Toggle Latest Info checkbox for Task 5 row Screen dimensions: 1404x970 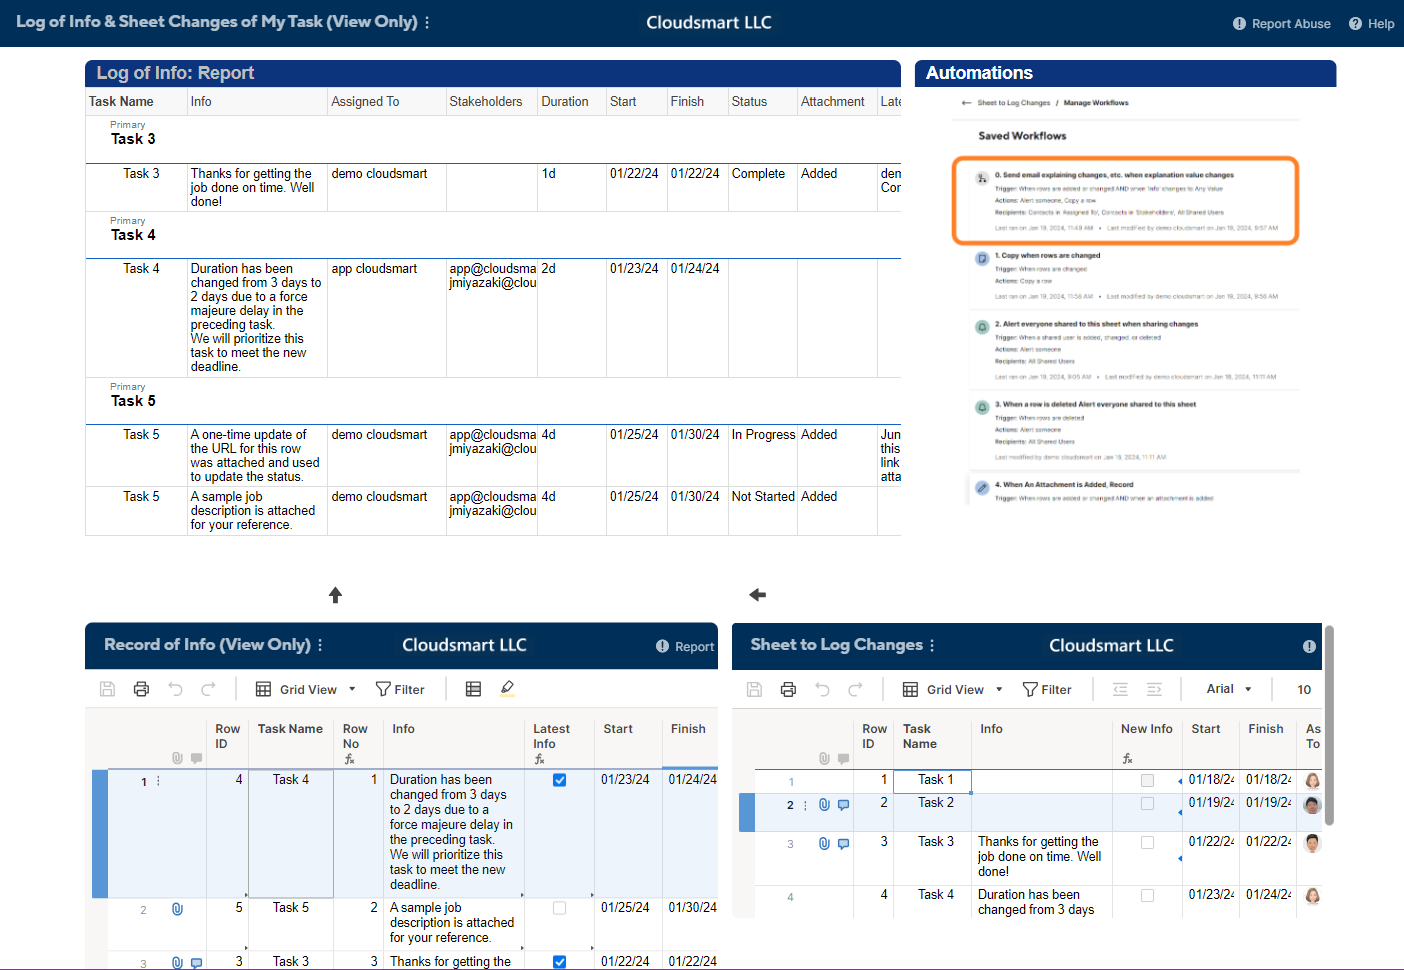point(559,908)
